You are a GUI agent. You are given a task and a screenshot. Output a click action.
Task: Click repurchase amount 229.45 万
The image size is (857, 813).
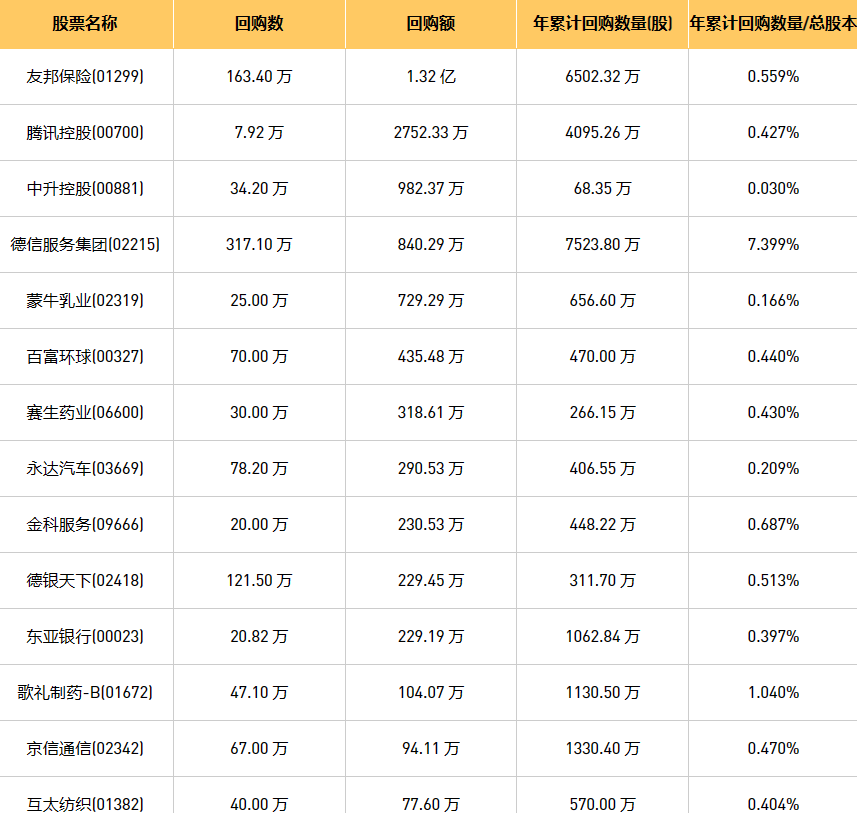point(431,581)
